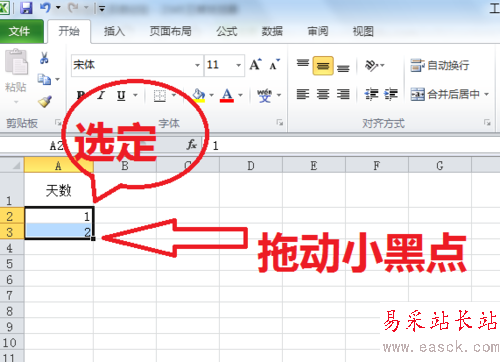Select column G header
Image resolution: width=500 pixels, height=362 pixels.
[x=440, y=166]
